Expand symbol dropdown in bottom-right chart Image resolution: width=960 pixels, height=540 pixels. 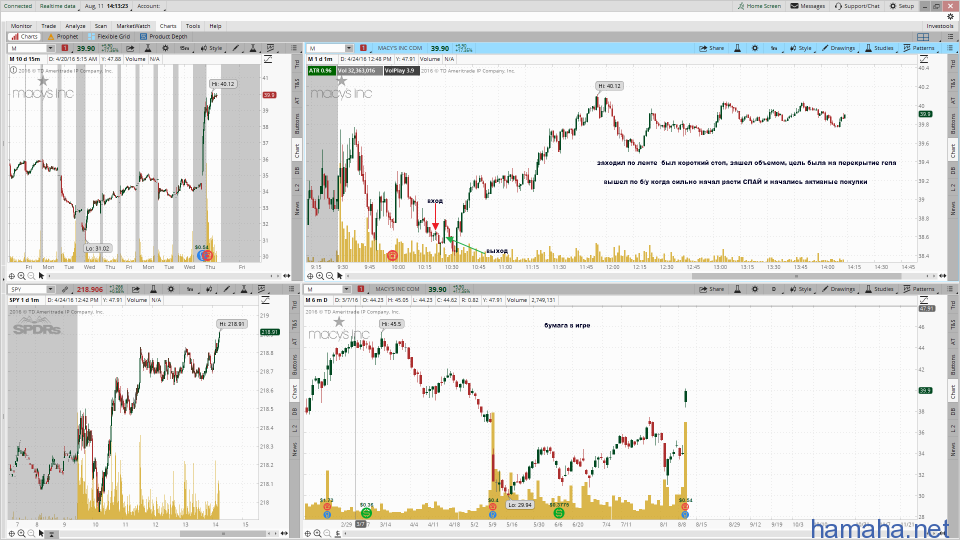[347, 289]
